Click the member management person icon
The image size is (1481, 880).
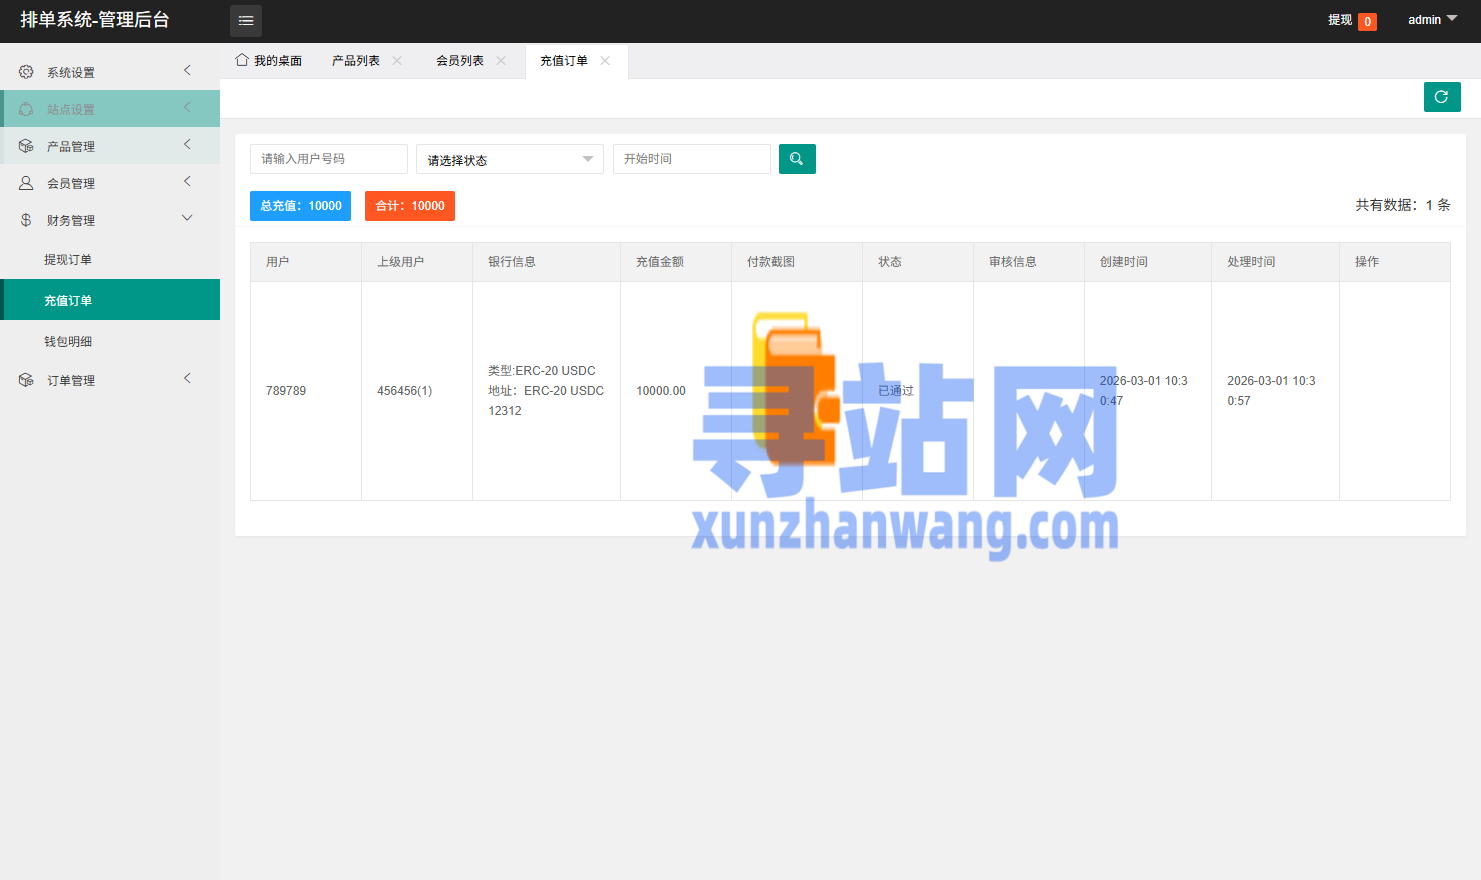click(x=26, y=183)
